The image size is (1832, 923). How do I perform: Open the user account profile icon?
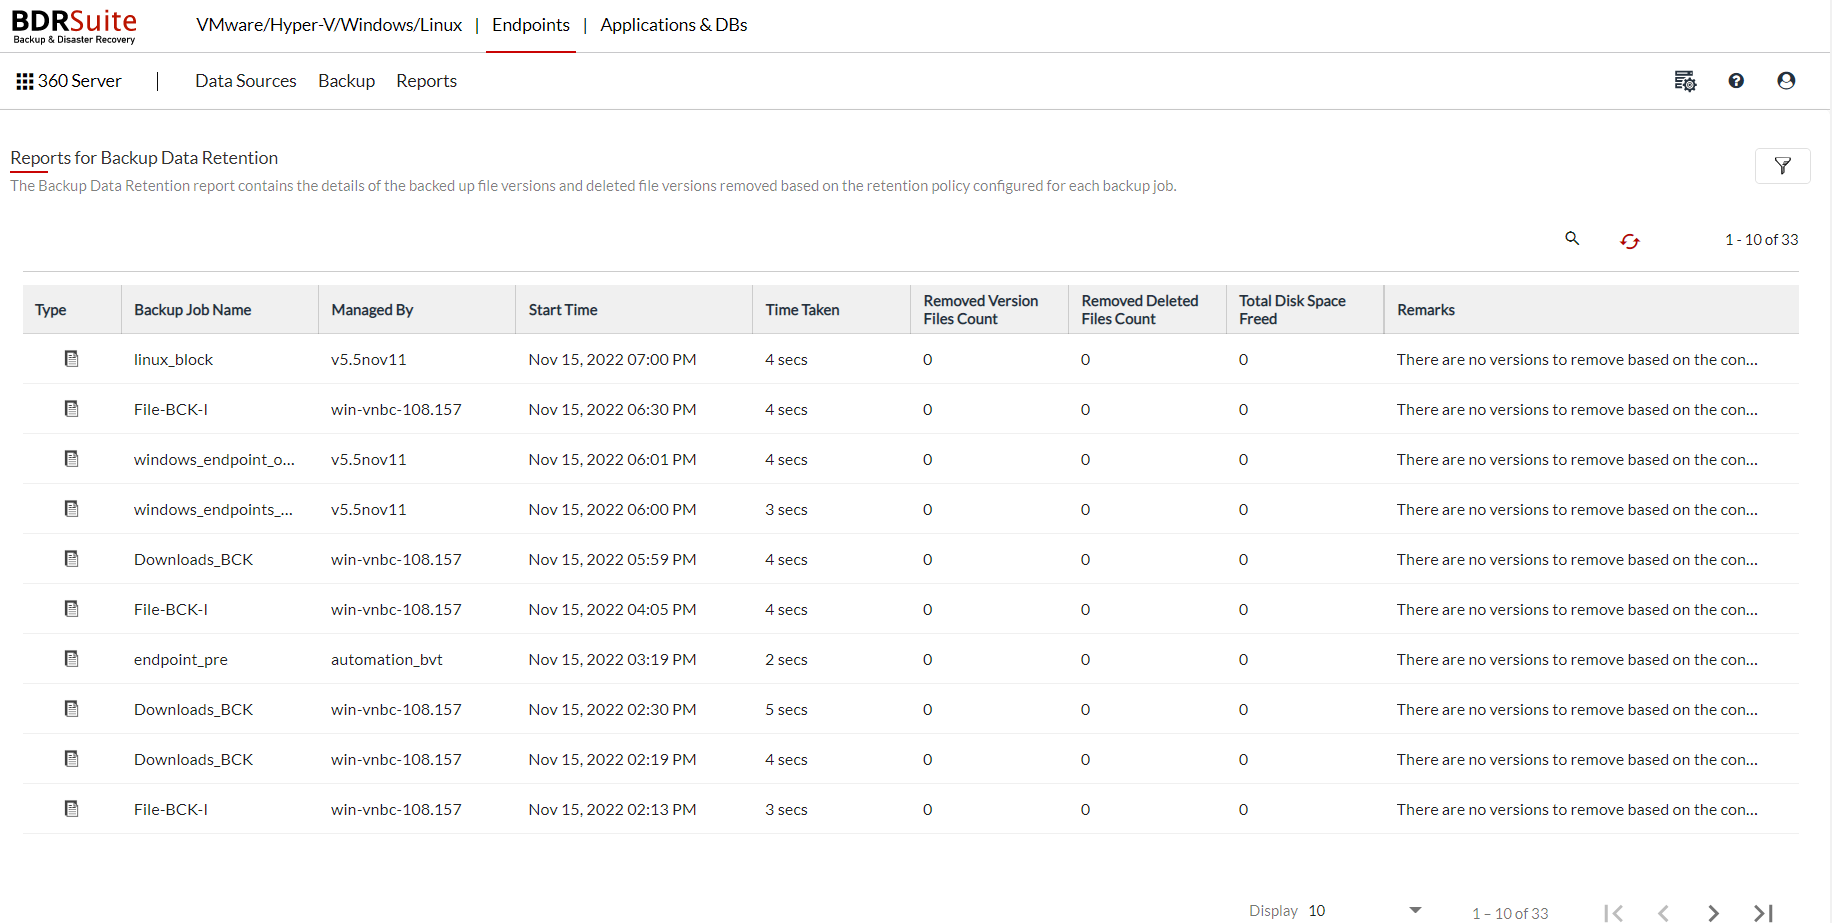(x=1786, y=81)
